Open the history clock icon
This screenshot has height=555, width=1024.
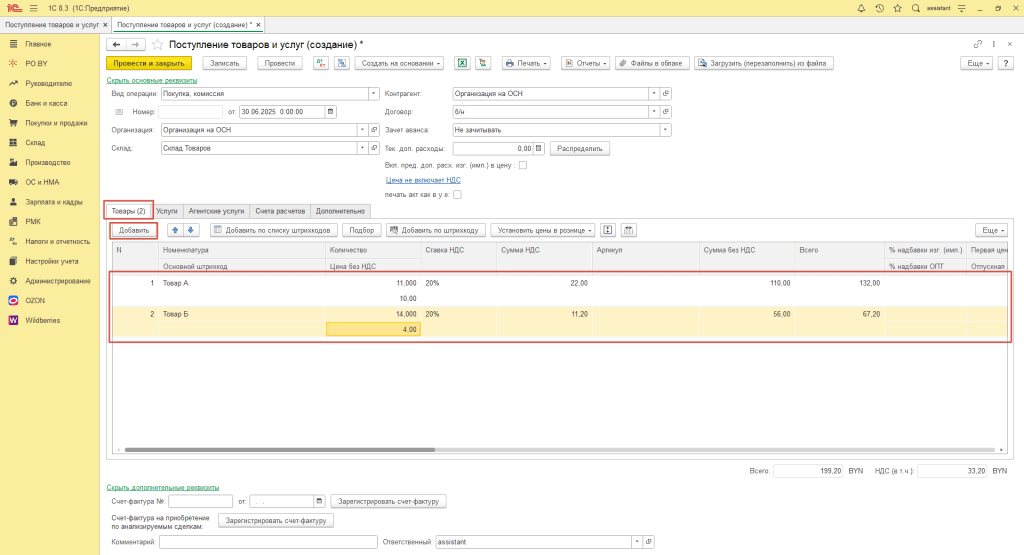coord(879,8)
